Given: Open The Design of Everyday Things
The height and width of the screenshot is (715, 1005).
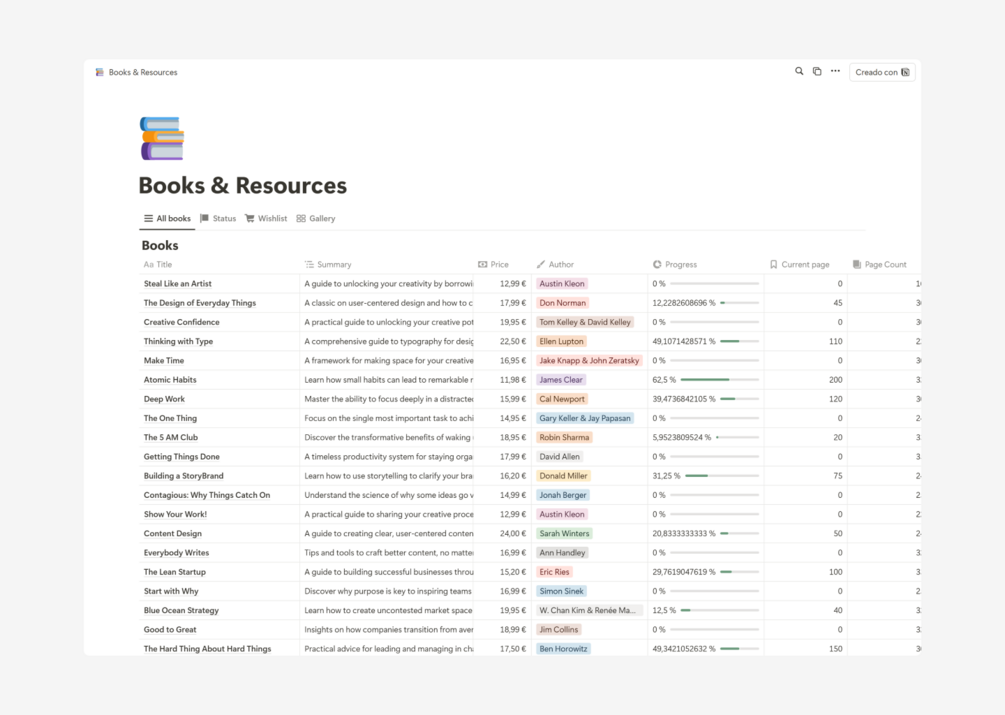Looking at the screenshot, I should coord(200,303).
